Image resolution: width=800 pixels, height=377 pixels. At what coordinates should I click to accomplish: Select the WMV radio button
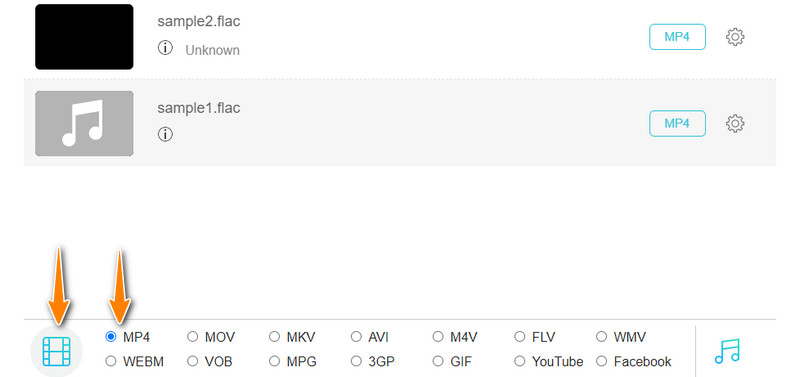coord(602,337)
